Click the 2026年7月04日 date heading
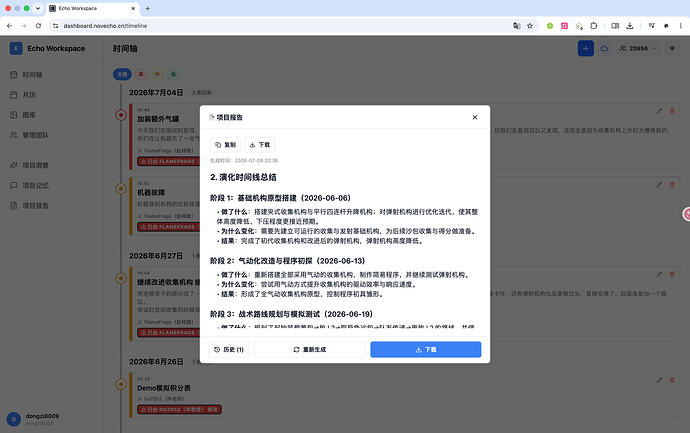 pyautogui.click(x=156, y=92)
